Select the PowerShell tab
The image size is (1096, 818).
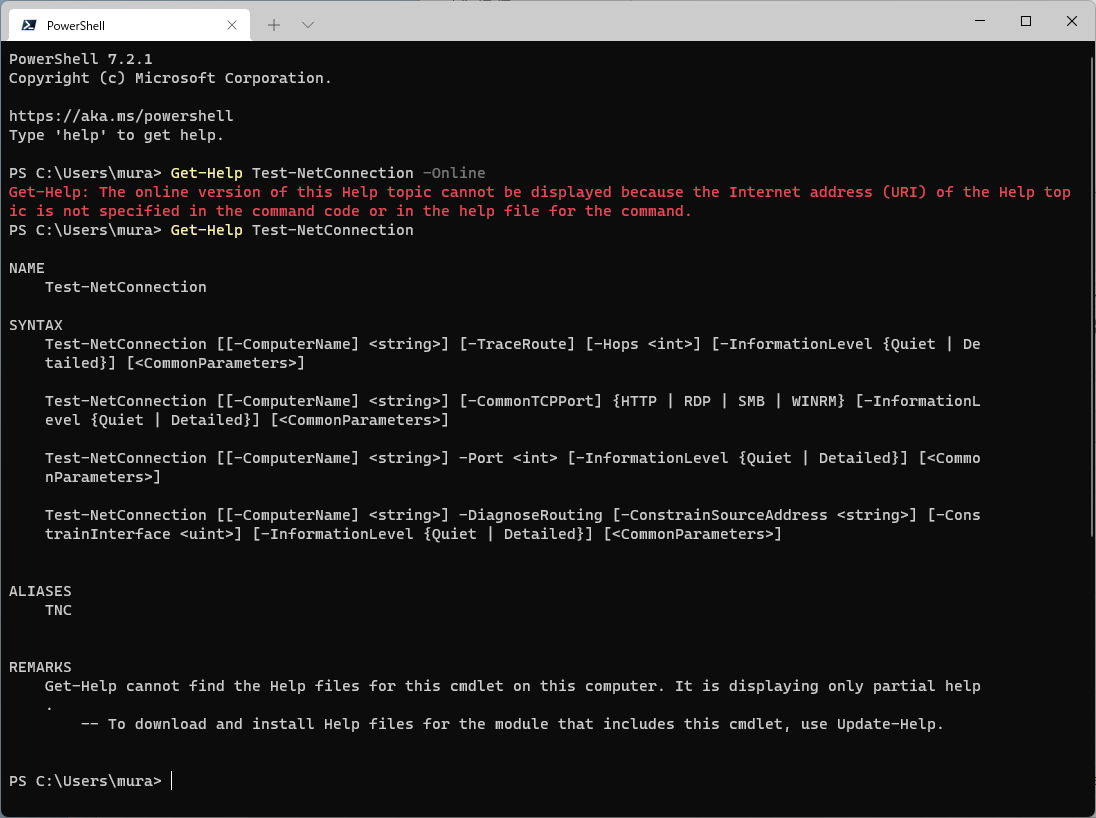(x=129, y=25)
